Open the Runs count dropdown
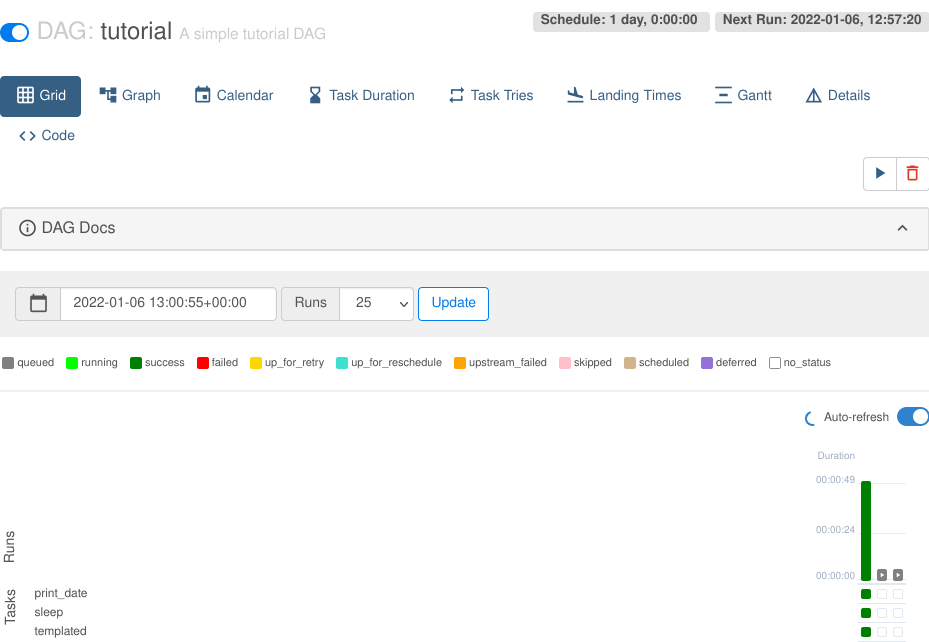This screenshot has width=929, height=642. click(377, 303)
